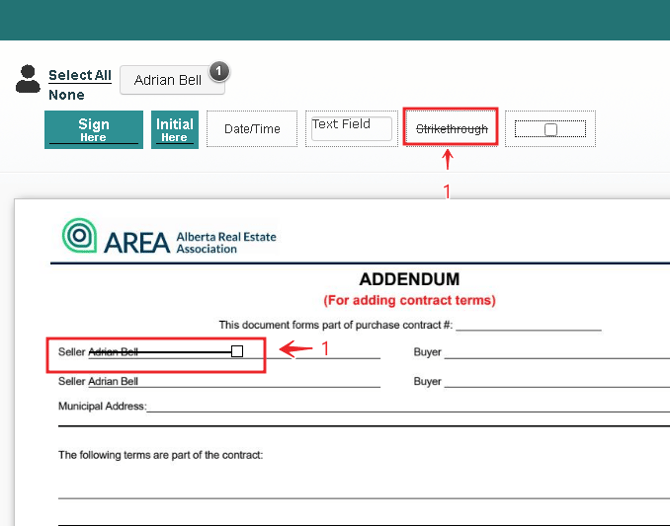Select the checkbox field tool
The height and width of the screenshot is (526, 670).
pyautogui.click(x=550, y=129)
